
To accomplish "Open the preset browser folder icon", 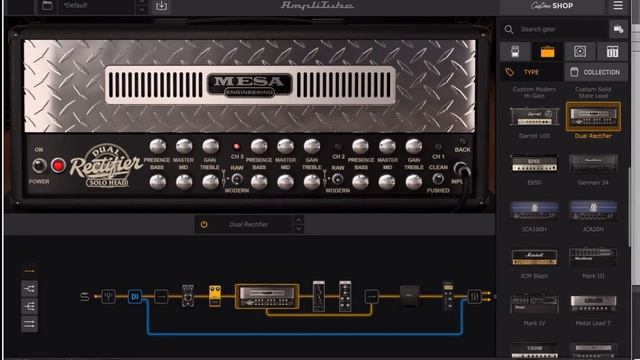I will tap(47, 6).
